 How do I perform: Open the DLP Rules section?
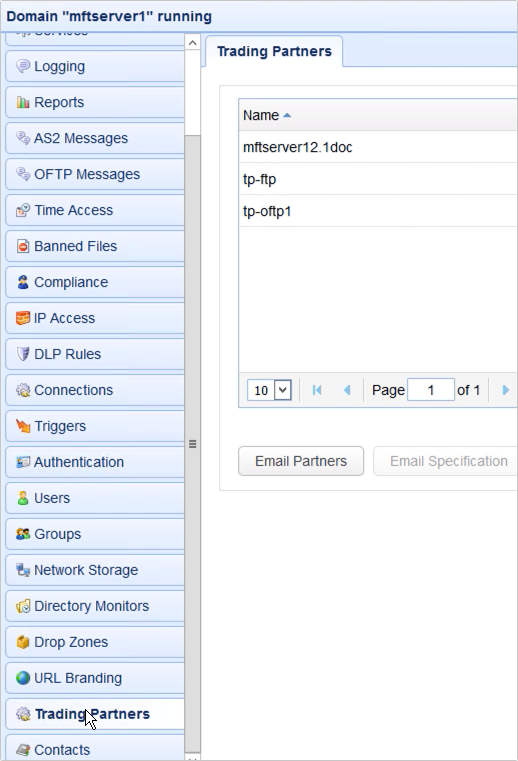(95, 354)
